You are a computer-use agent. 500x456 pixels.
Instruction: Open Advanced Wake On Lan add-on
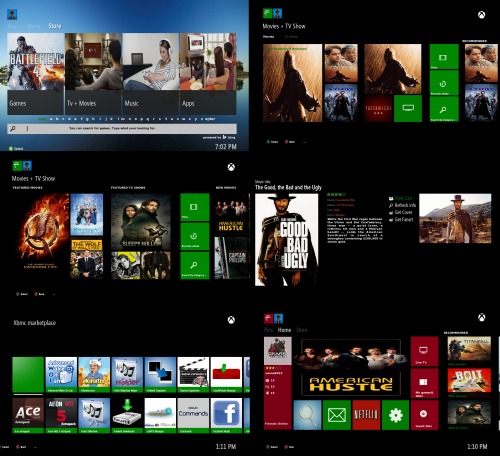[x=61, y=375]
